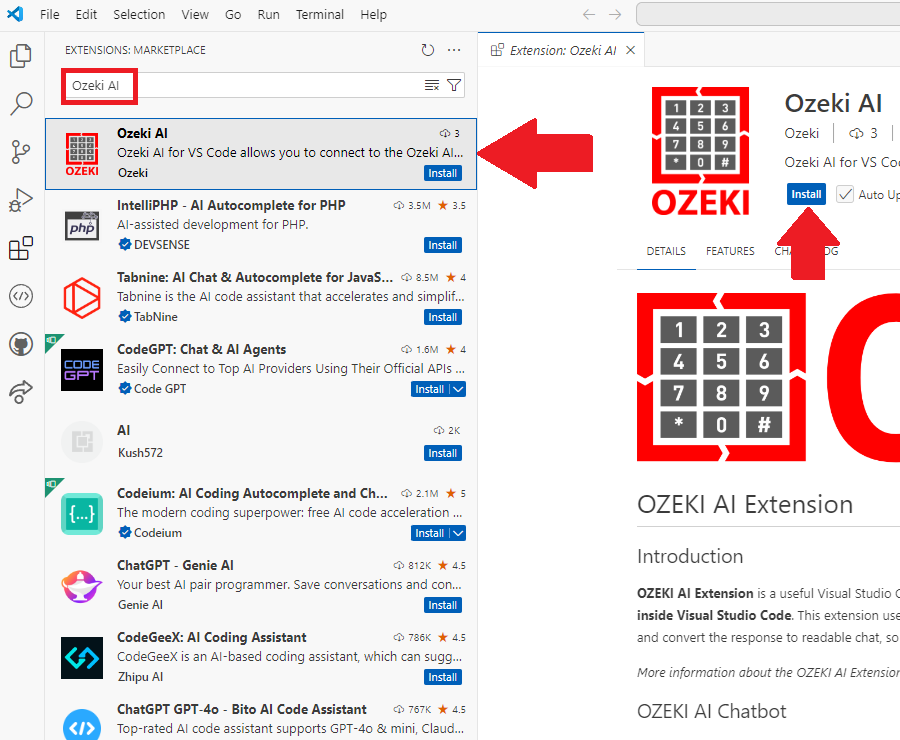900x740 pixels.
Task: Open the Remote Explorer view
Action: [21, 296]
